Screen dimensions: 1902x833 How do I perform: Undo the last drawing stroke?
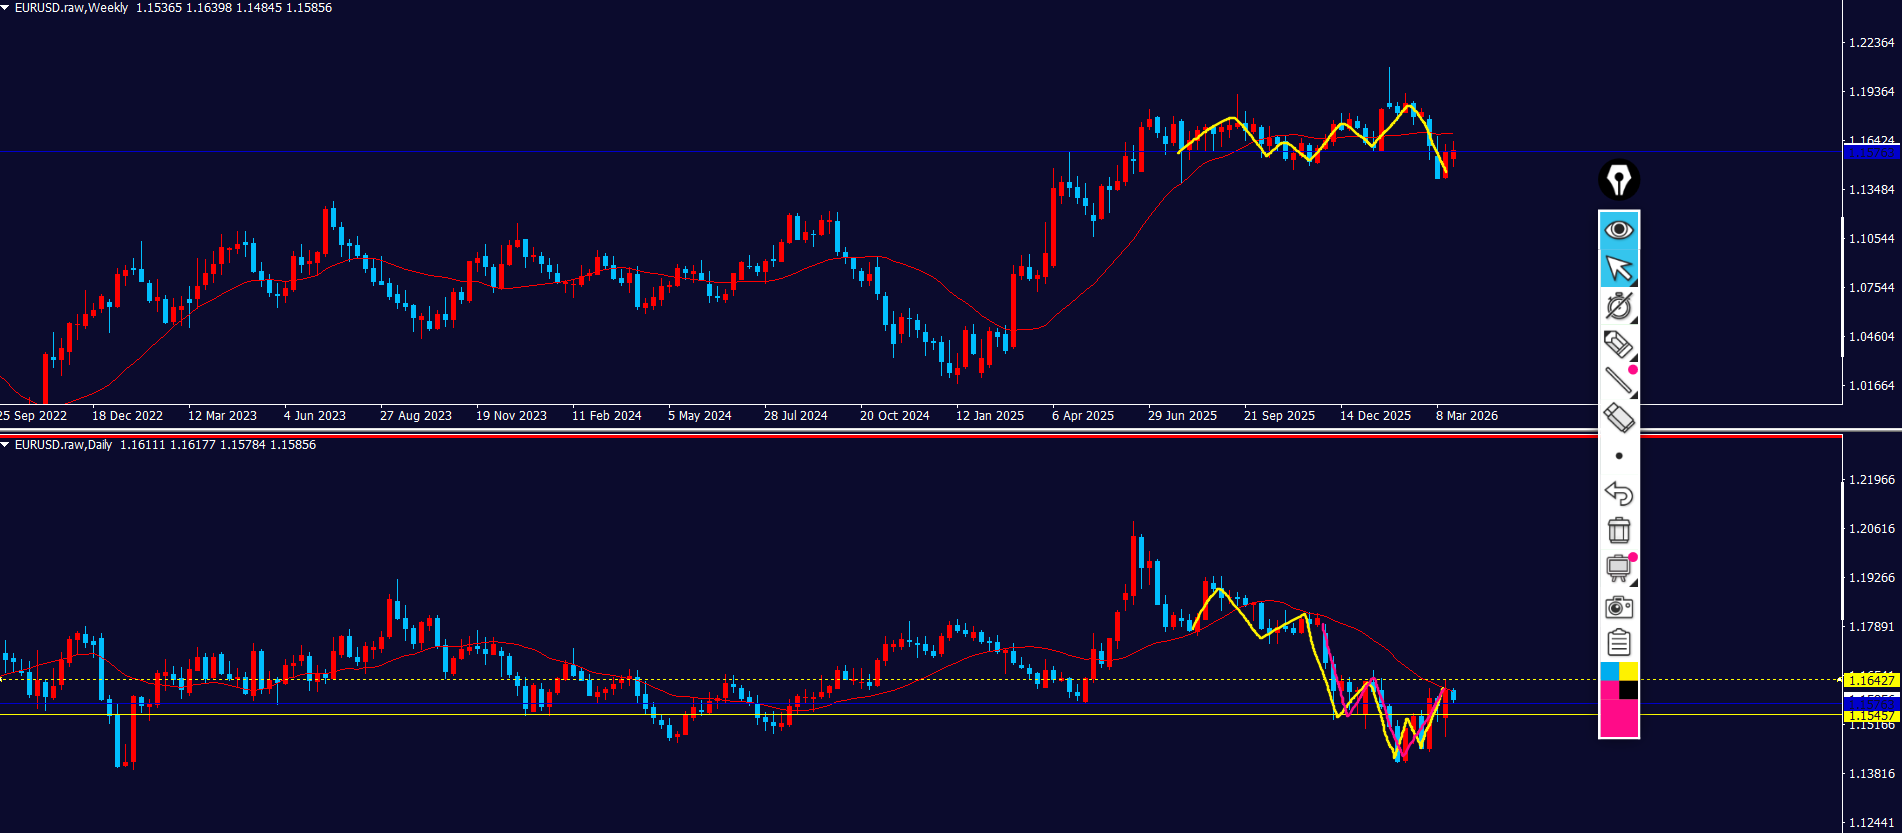[1618, 493]
